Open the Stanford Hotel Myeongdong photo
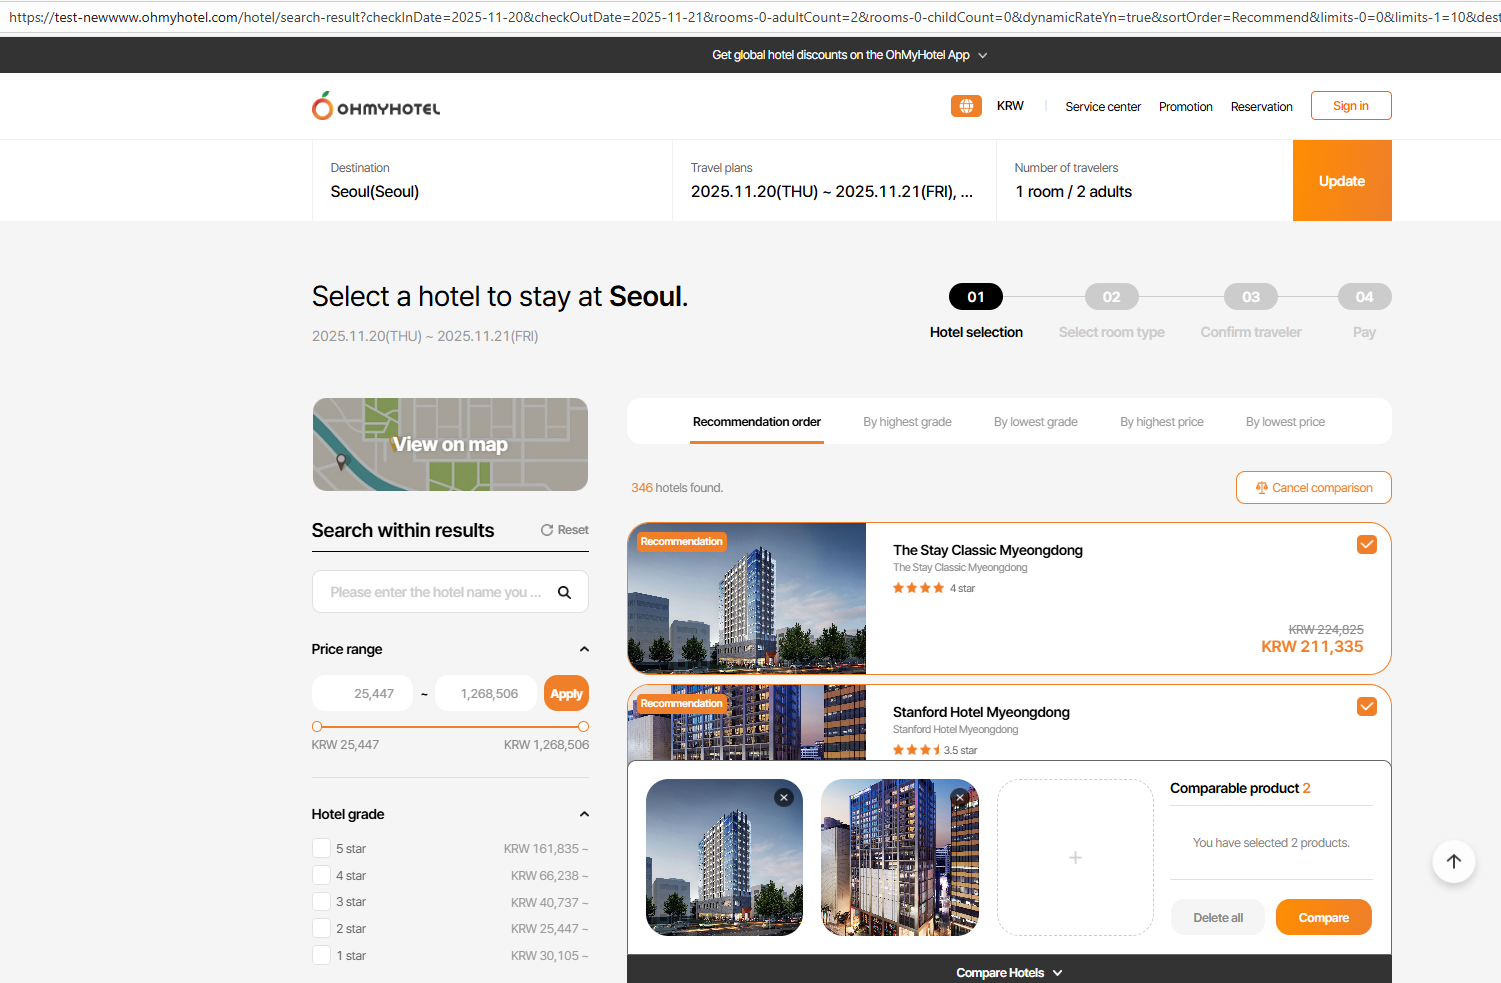 click(747, 723)
